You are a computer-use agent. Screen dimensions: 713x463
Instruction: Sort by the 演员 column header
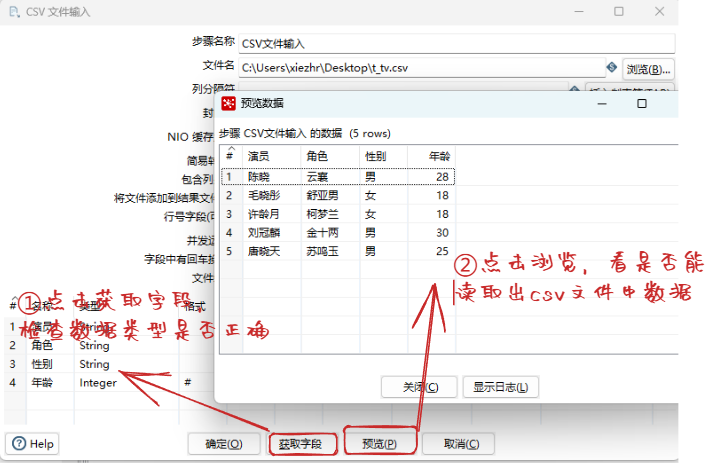(x=271, y=156)
